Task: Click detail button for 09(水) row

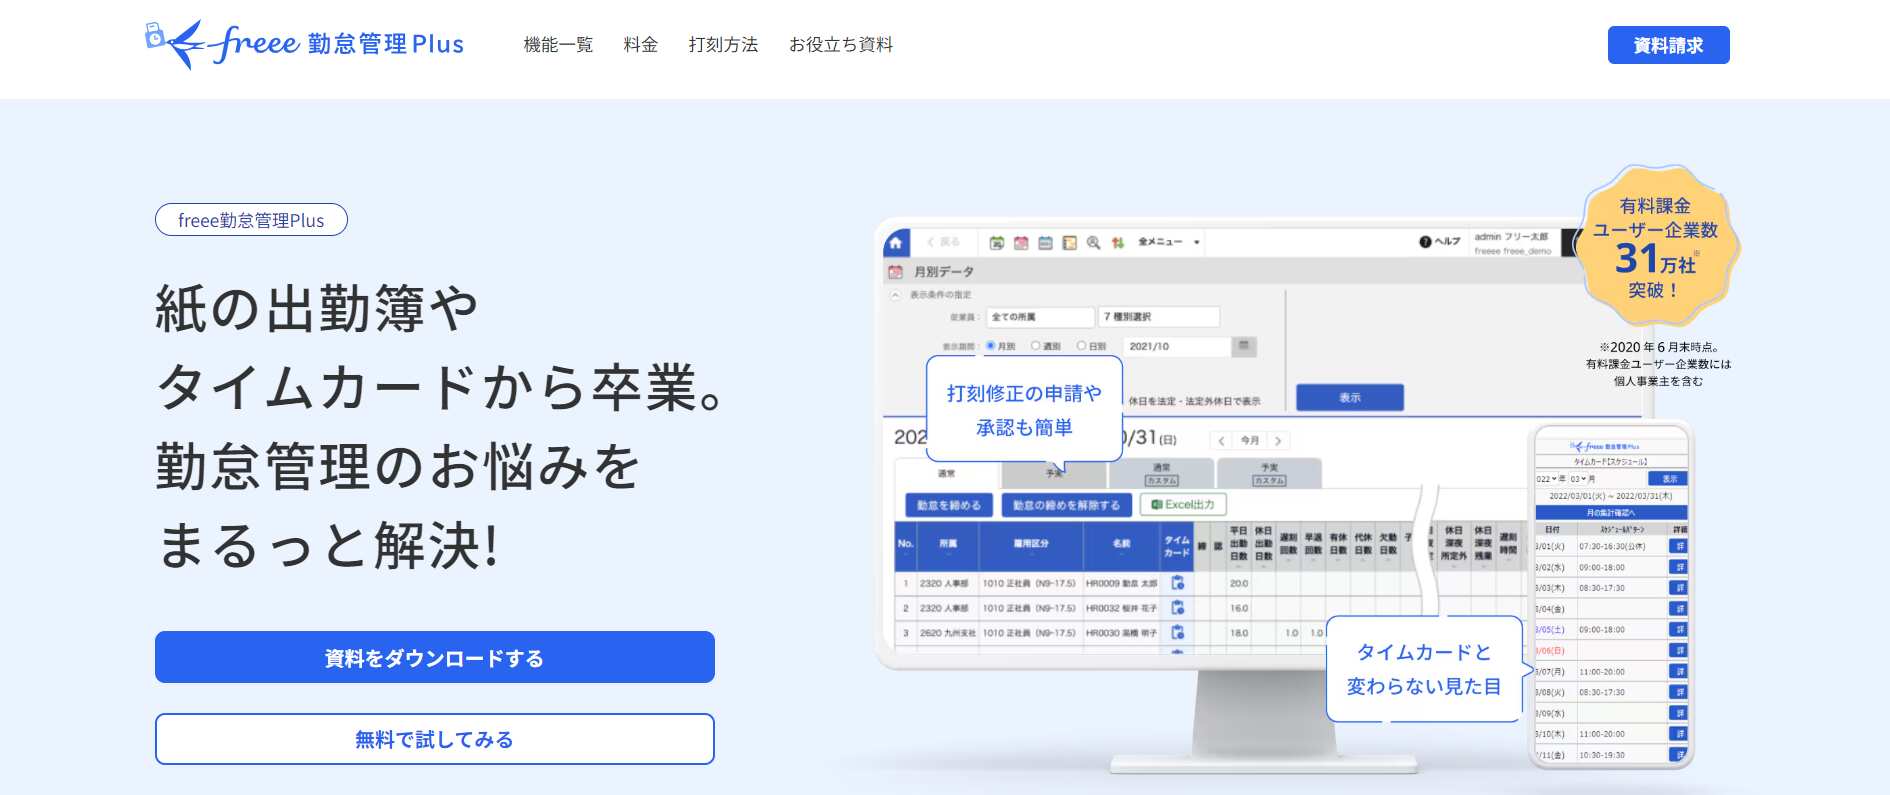Action: click(x=1678, y=713)
